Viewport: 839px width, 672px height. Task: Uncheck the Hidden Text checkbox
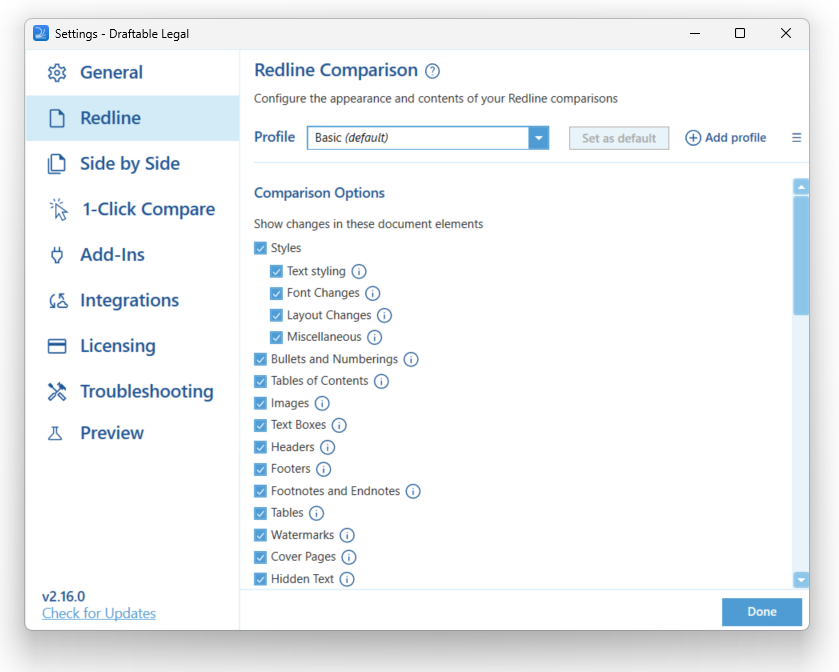tap(261, 579)
